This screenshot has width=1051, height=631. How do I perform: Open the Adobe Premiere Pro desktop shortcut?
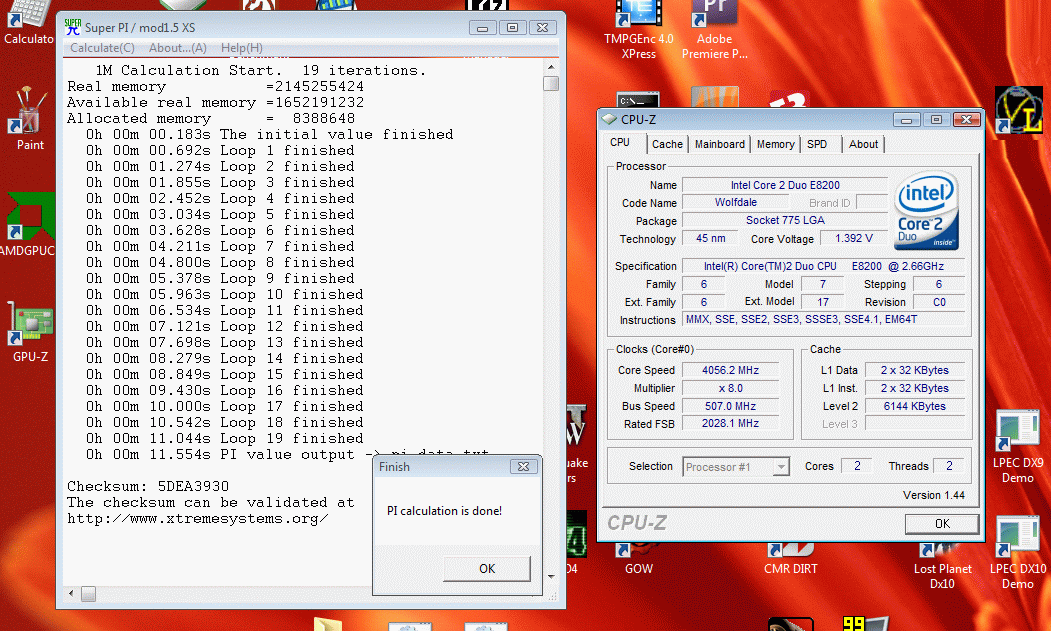click(715, 30)
